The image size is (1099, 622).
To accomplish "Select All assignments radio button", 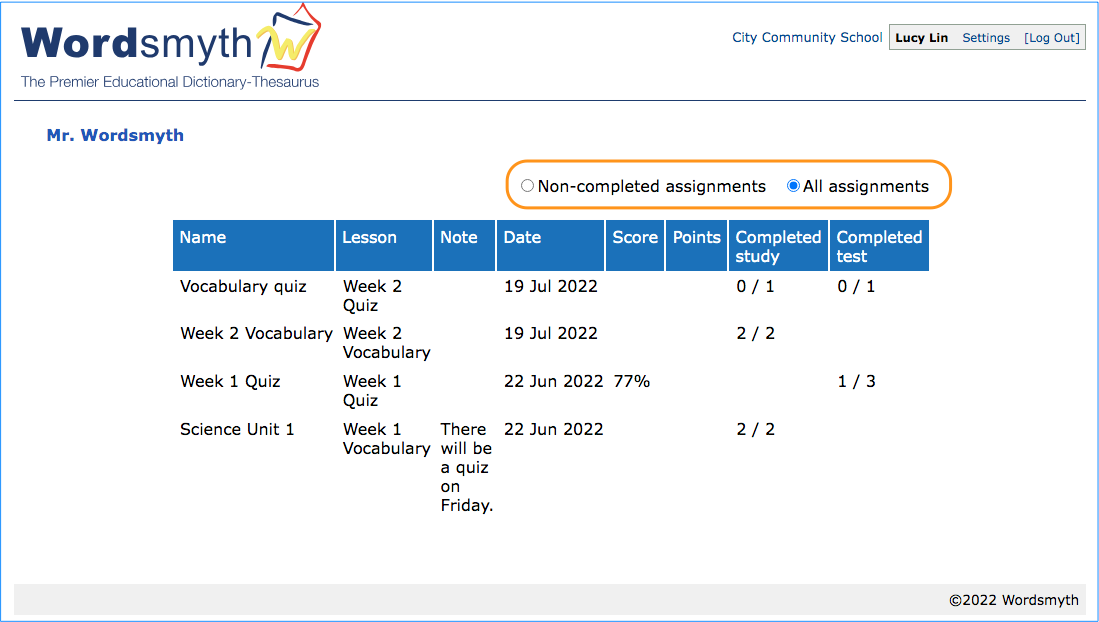I will 793,186.
